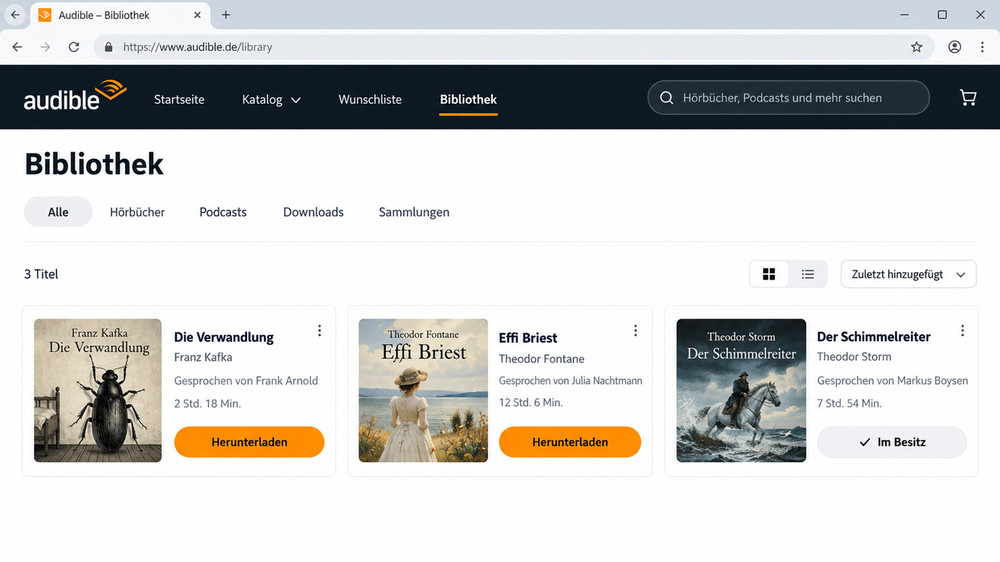Bookmark this page with the star icon
Screen dimensions: 1000x562
[916, 47]
